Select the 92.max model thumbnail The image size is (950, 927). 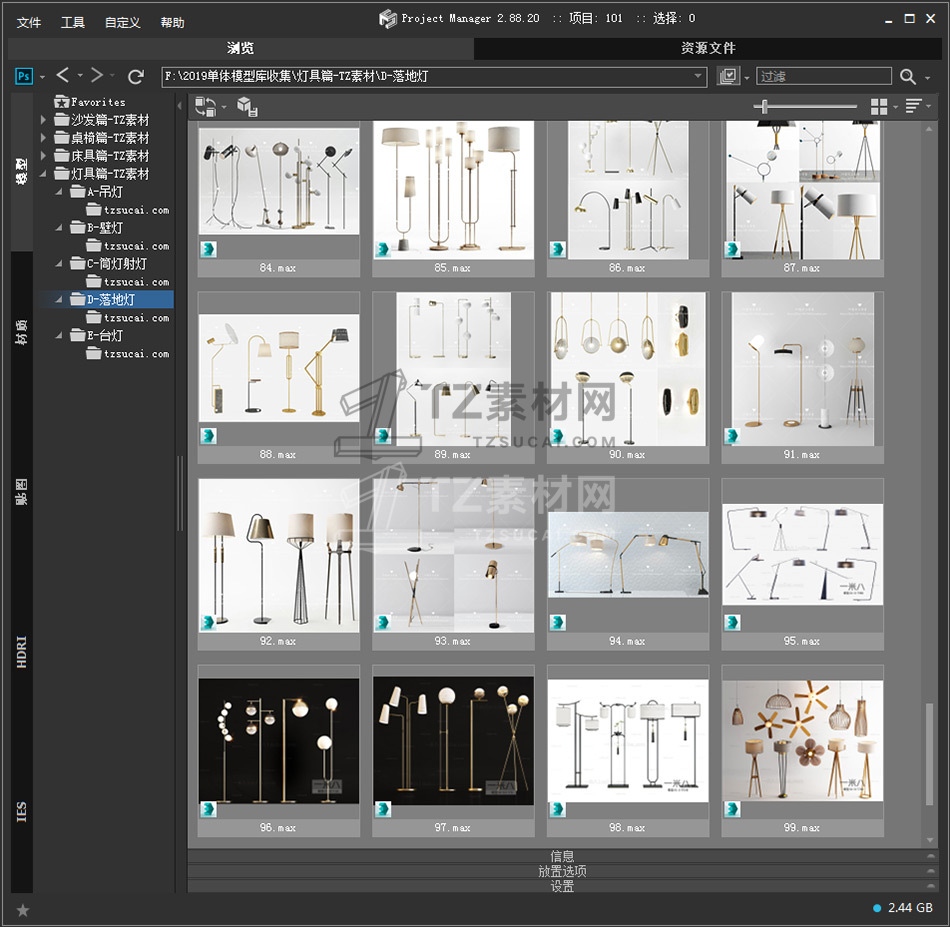click(x=278, y=555)
